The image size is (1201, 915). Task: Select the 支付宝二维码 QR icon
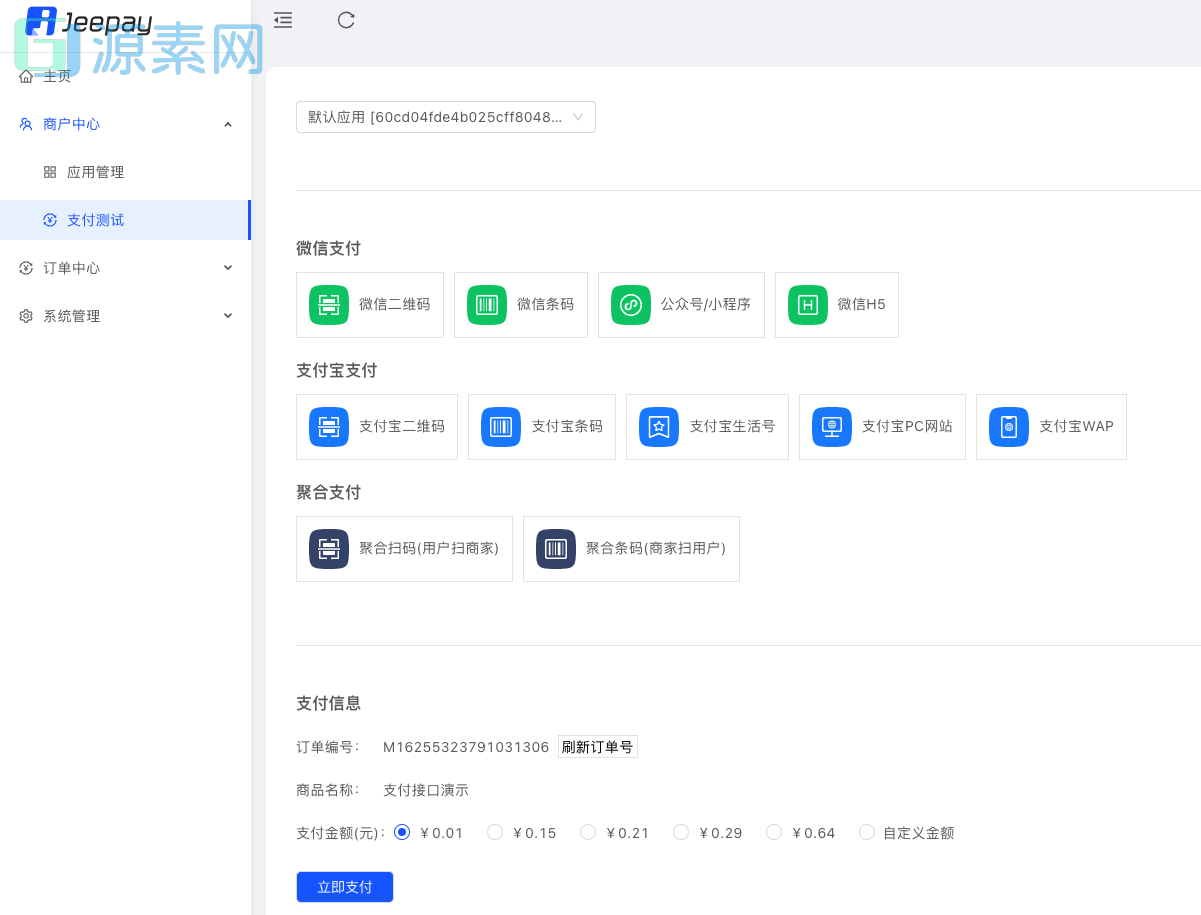pyautogui.click(x=328, y=427)
